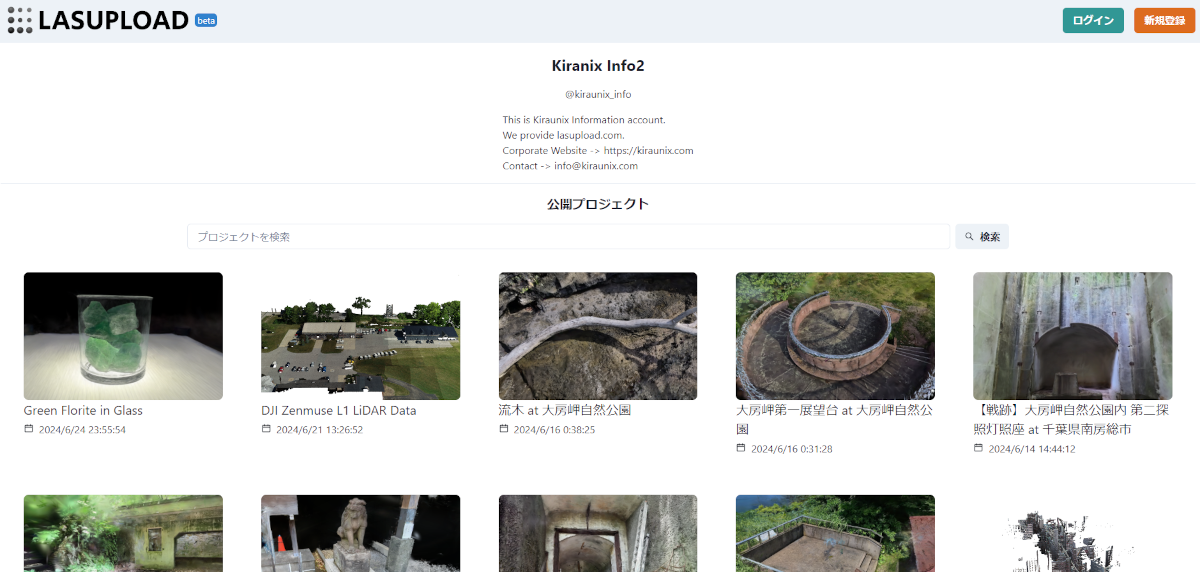Click the date text 2024/6/24 23:55:54

pos(82,430)
